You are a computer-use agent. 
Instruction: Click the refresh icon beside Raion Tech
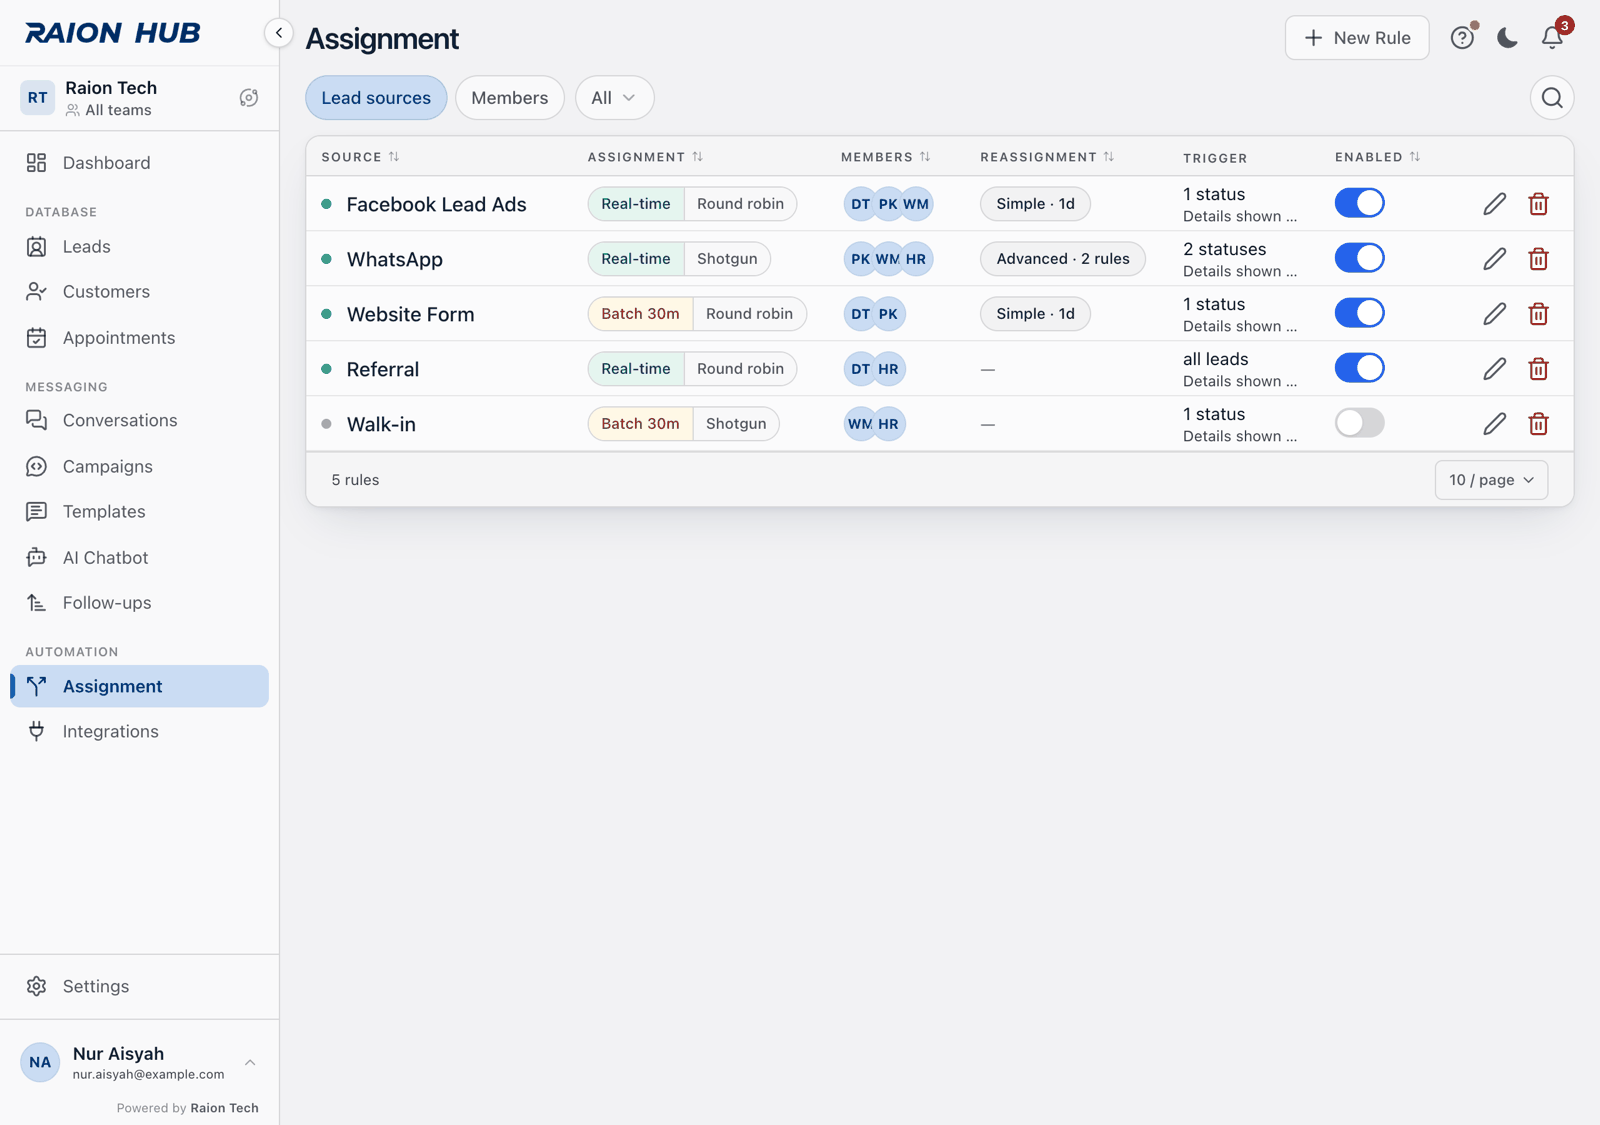249,98
